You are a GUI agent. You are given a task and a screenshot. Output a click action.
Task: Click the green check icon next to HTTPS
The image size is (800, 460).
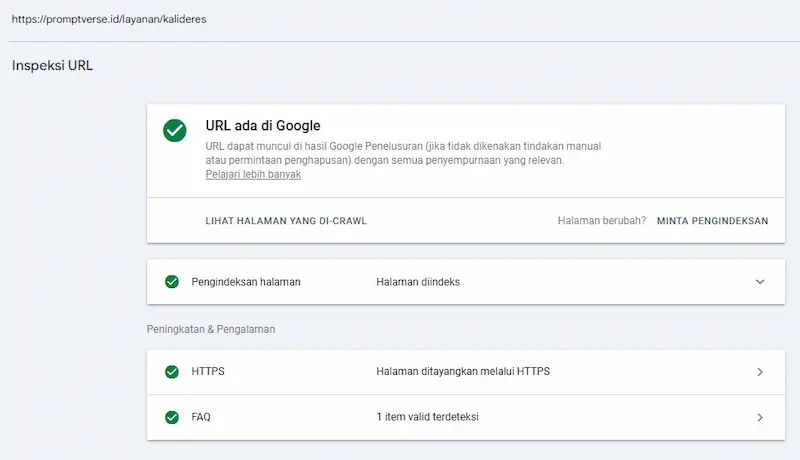tap(172, 372)
